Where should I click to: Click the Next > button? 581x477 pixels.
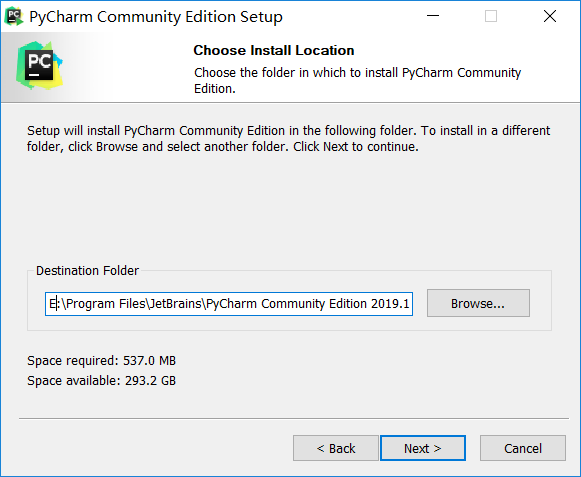423,448
